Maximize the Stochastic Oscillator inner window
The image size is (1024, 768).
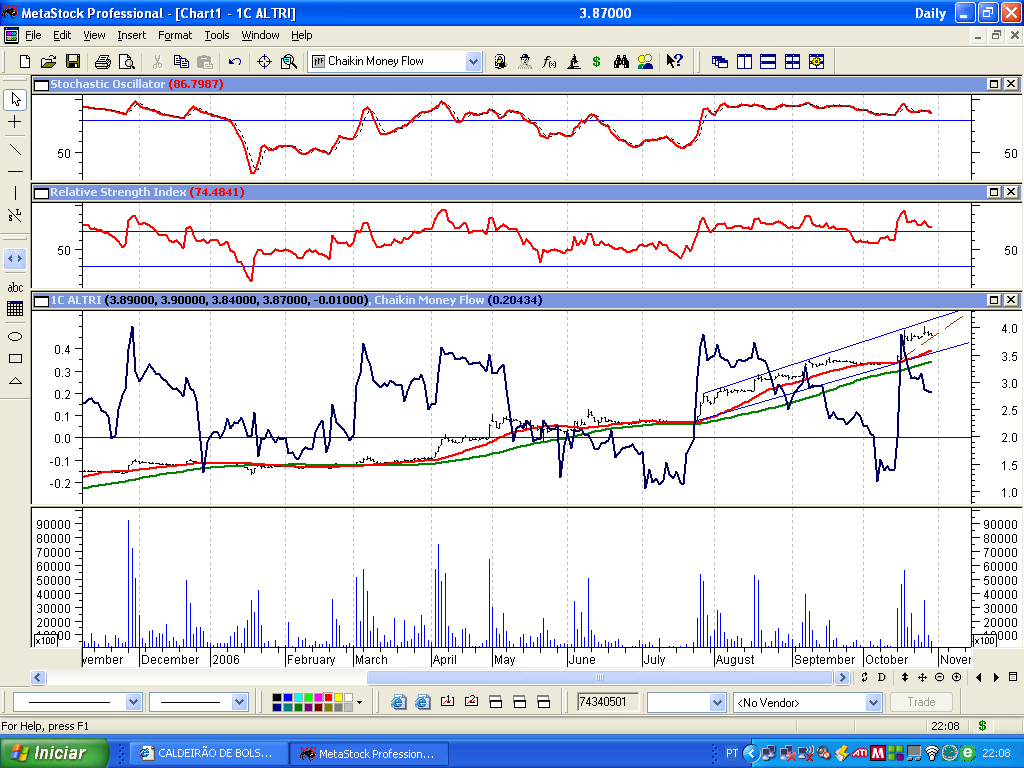pos(994,84)
